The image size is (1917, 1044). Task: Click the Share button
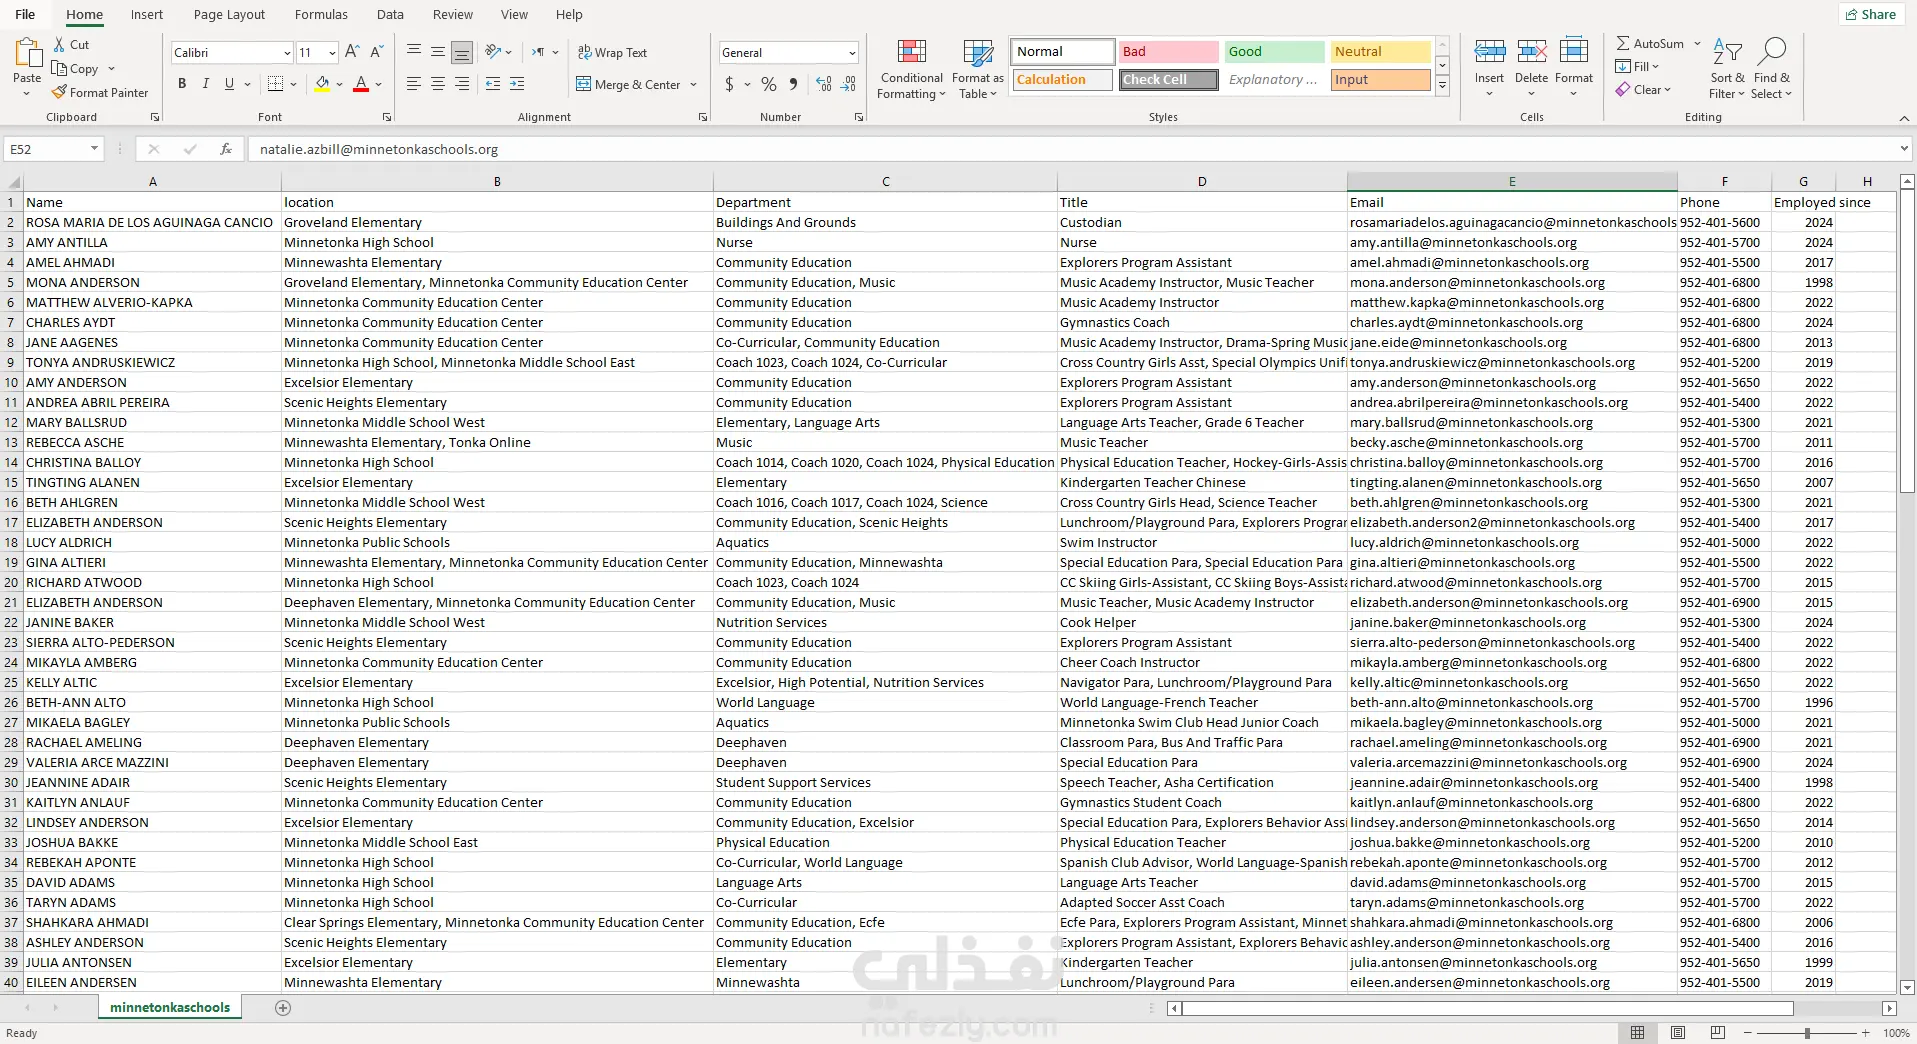(1869, 14)
